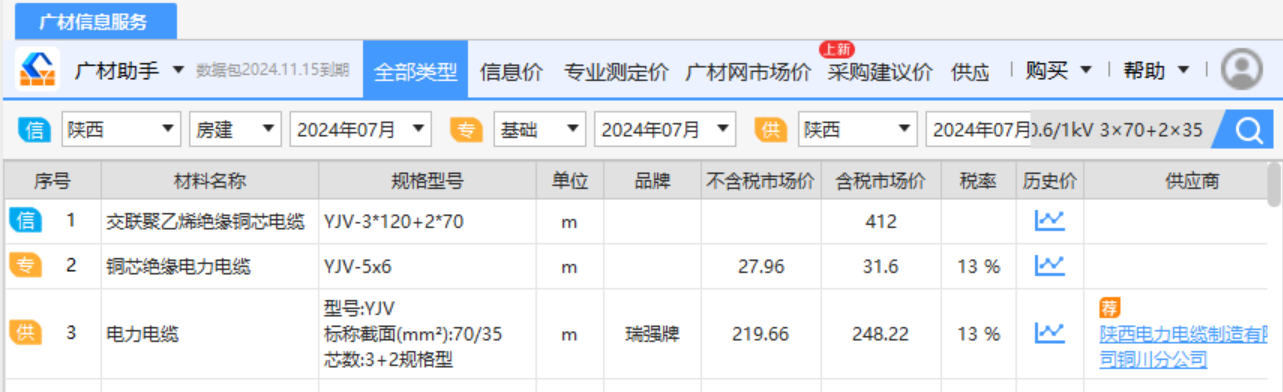1283x392 pixels.
Task: Open the 信息价 2024年07月 date dropdown
Action: click(x=361, y=129)
